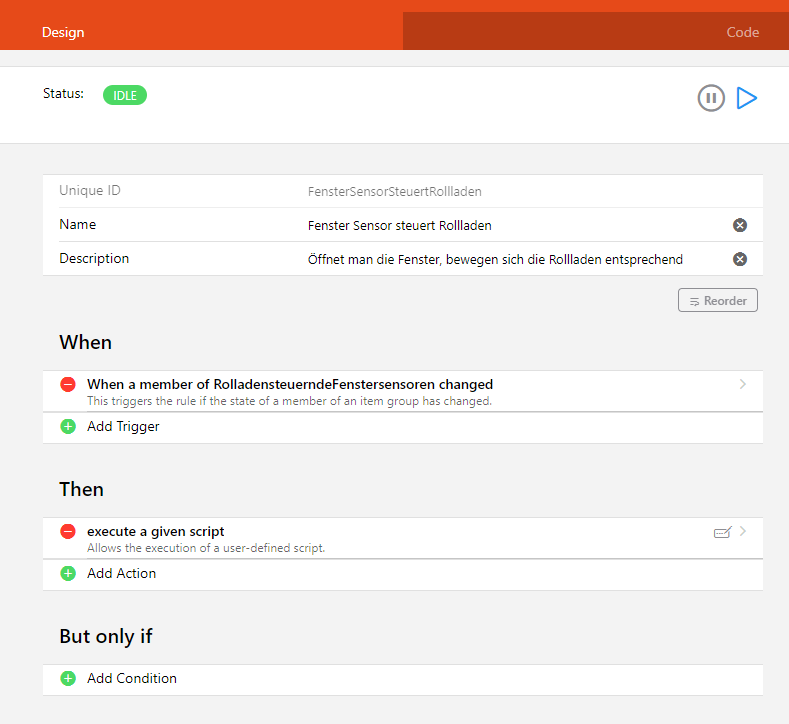Click the green plus beside Add Condition
Image resolution: width=789 pixels, height=724 pixels.
(x=68, y=678)
